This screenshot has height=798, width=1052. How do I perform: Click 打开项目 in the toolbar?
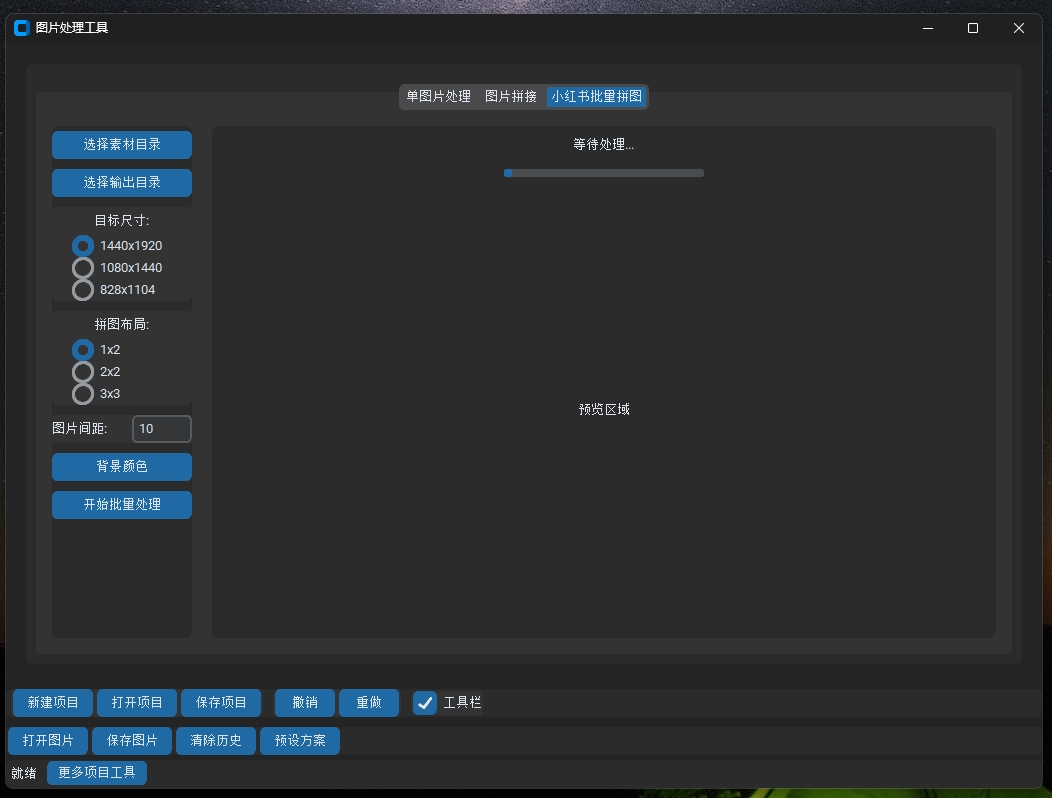point(137,703)
